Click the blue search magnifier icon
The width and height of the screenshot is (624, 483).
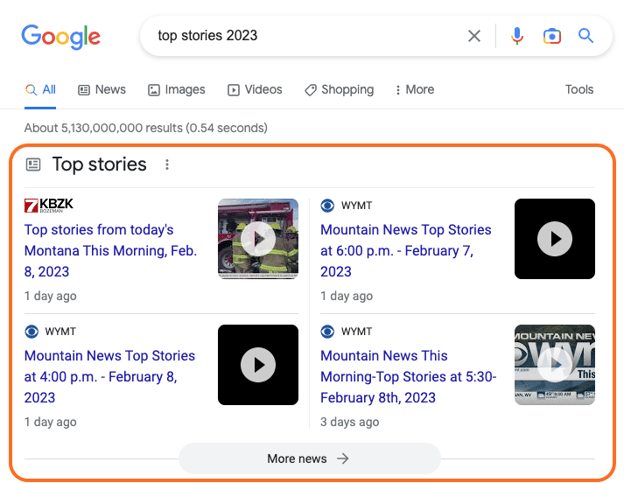click(x=586, y=36)
